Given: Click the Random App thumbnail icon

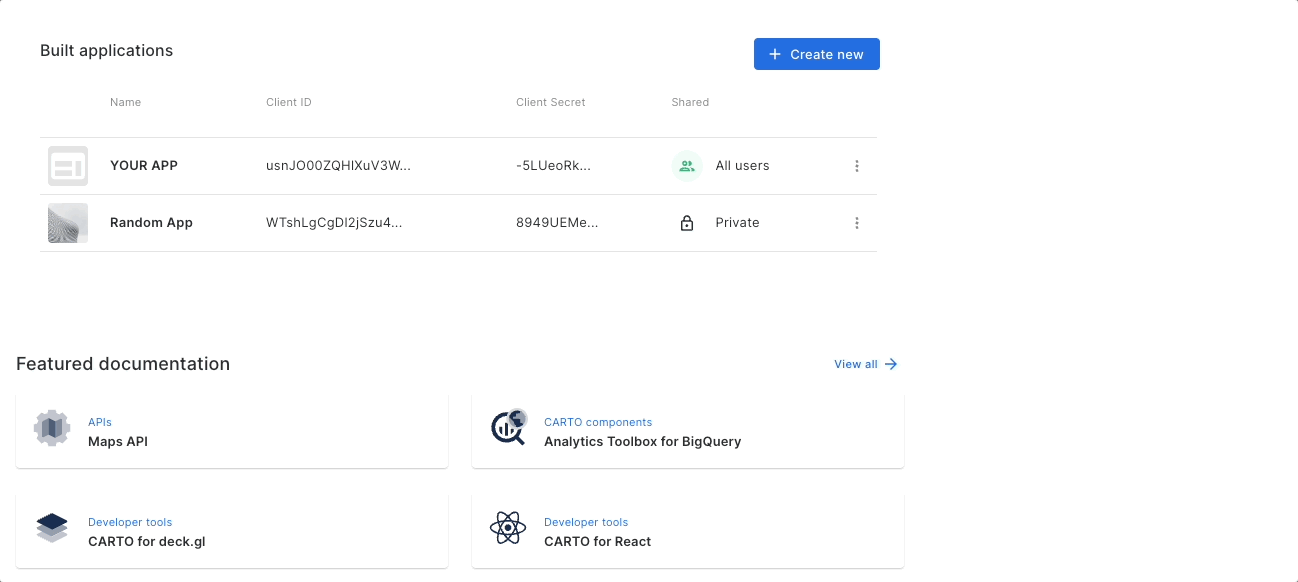Looking at the screenshot, I should click(x=67, y=222).
